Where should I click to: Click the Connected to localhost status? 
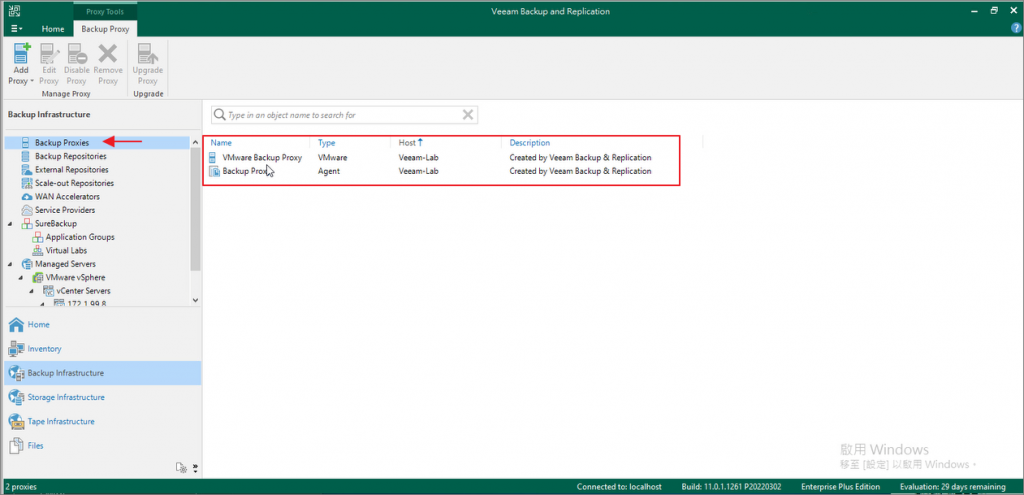coord(619,487)
